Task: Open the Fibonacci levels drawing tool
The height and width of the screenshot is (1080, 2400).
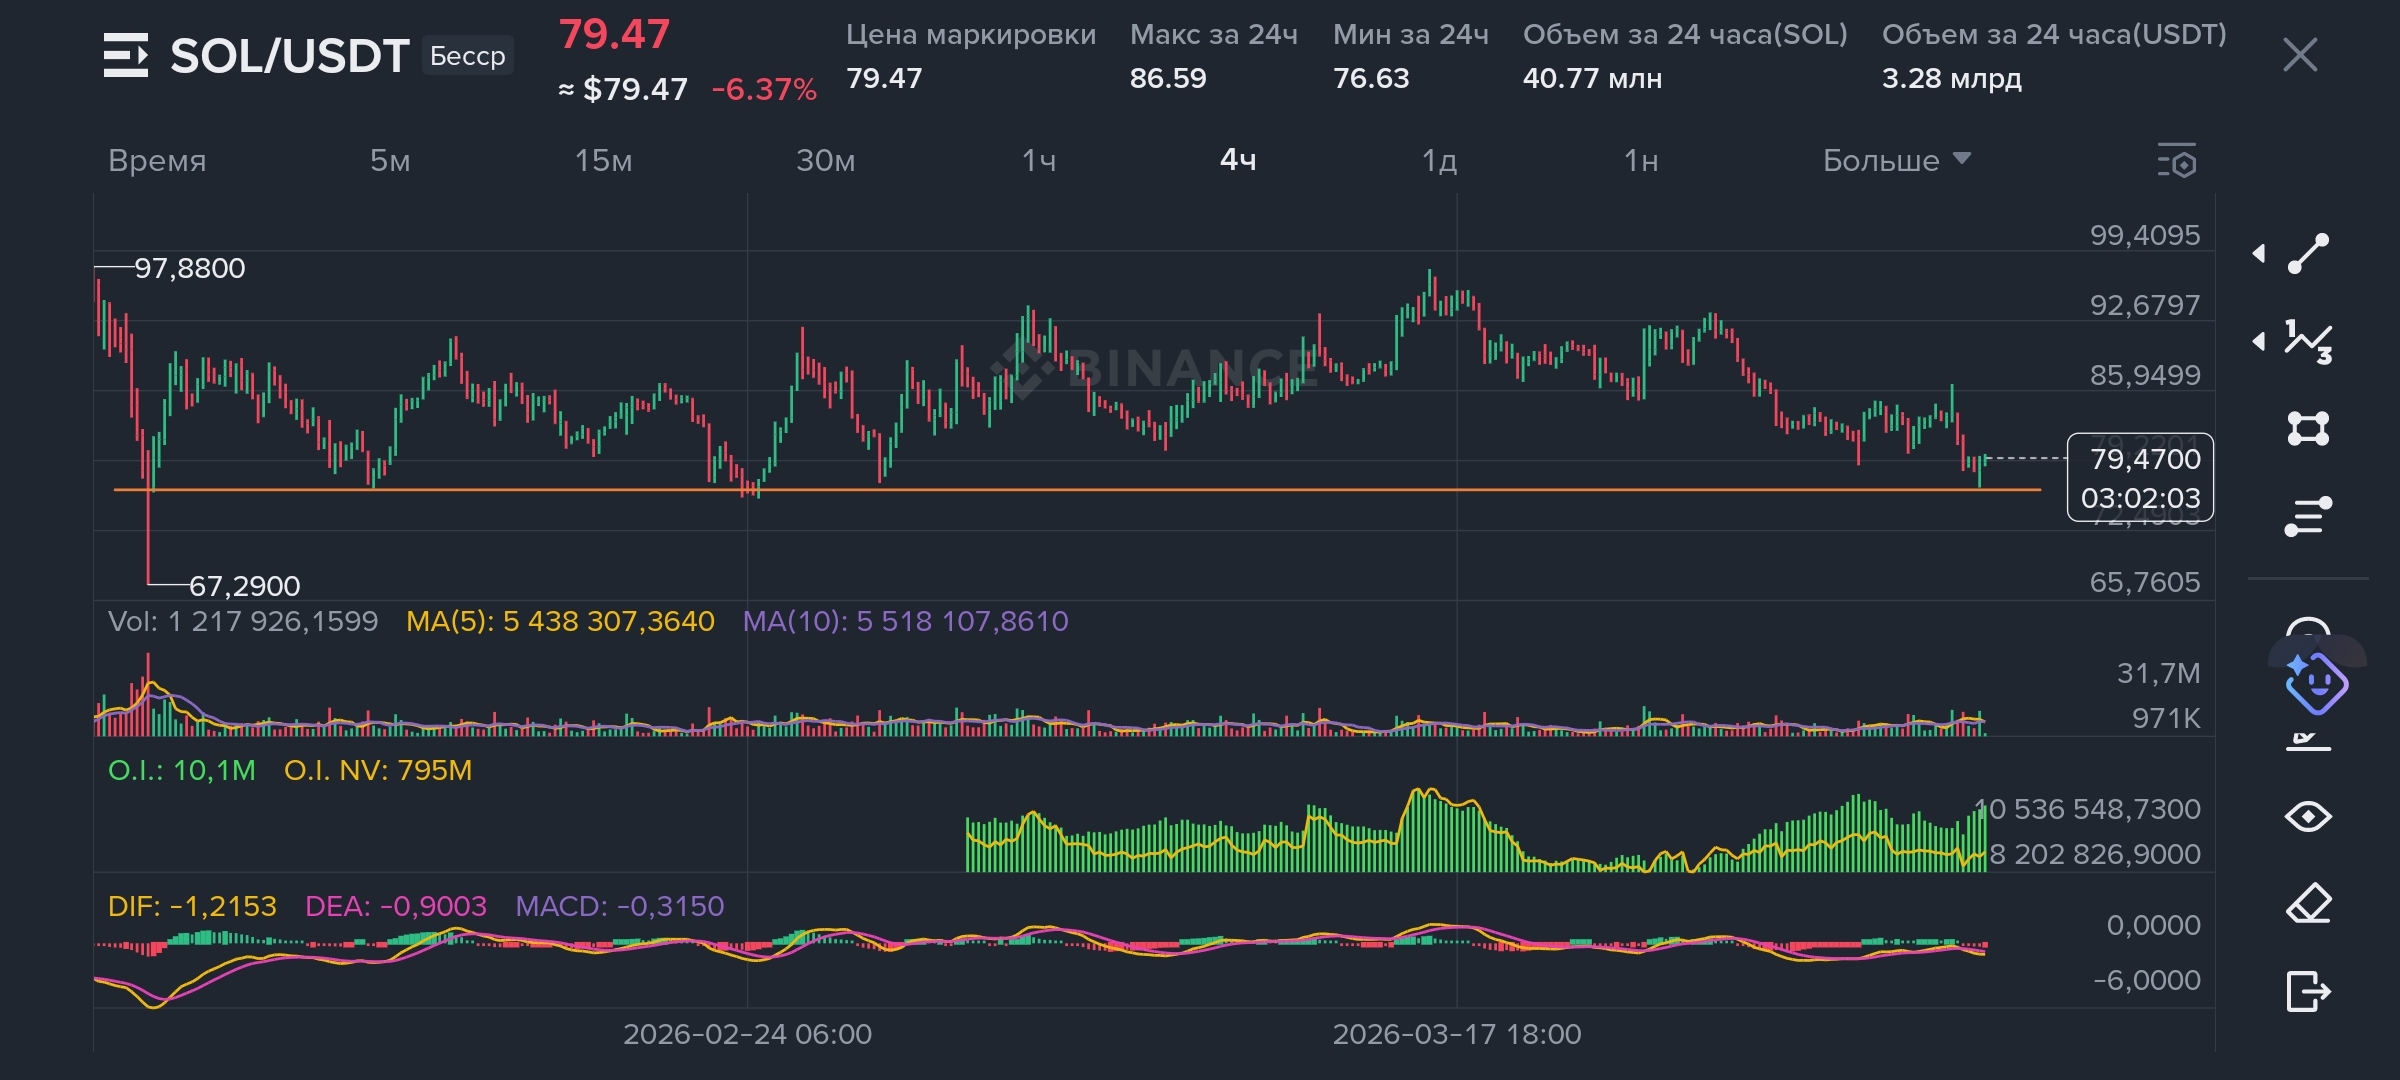Action: (x=2308, y=516)
